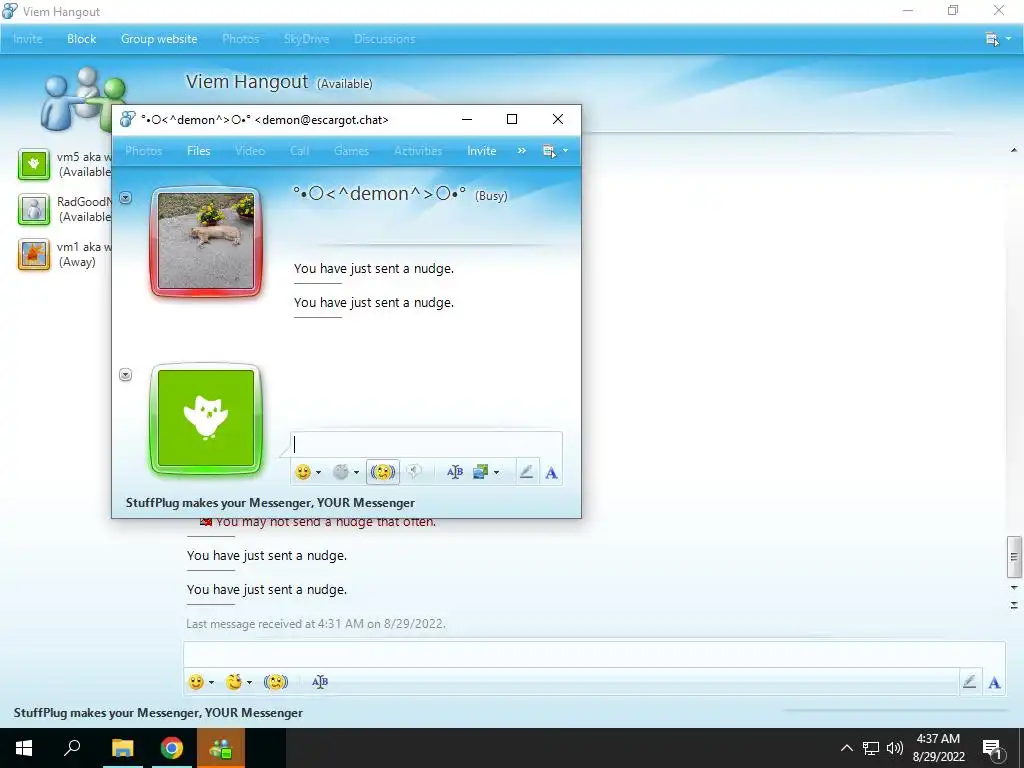Viewport: 1024px width, 768px height.
Task: Click demon's cat display picture
Action: (x=206, y=242)
